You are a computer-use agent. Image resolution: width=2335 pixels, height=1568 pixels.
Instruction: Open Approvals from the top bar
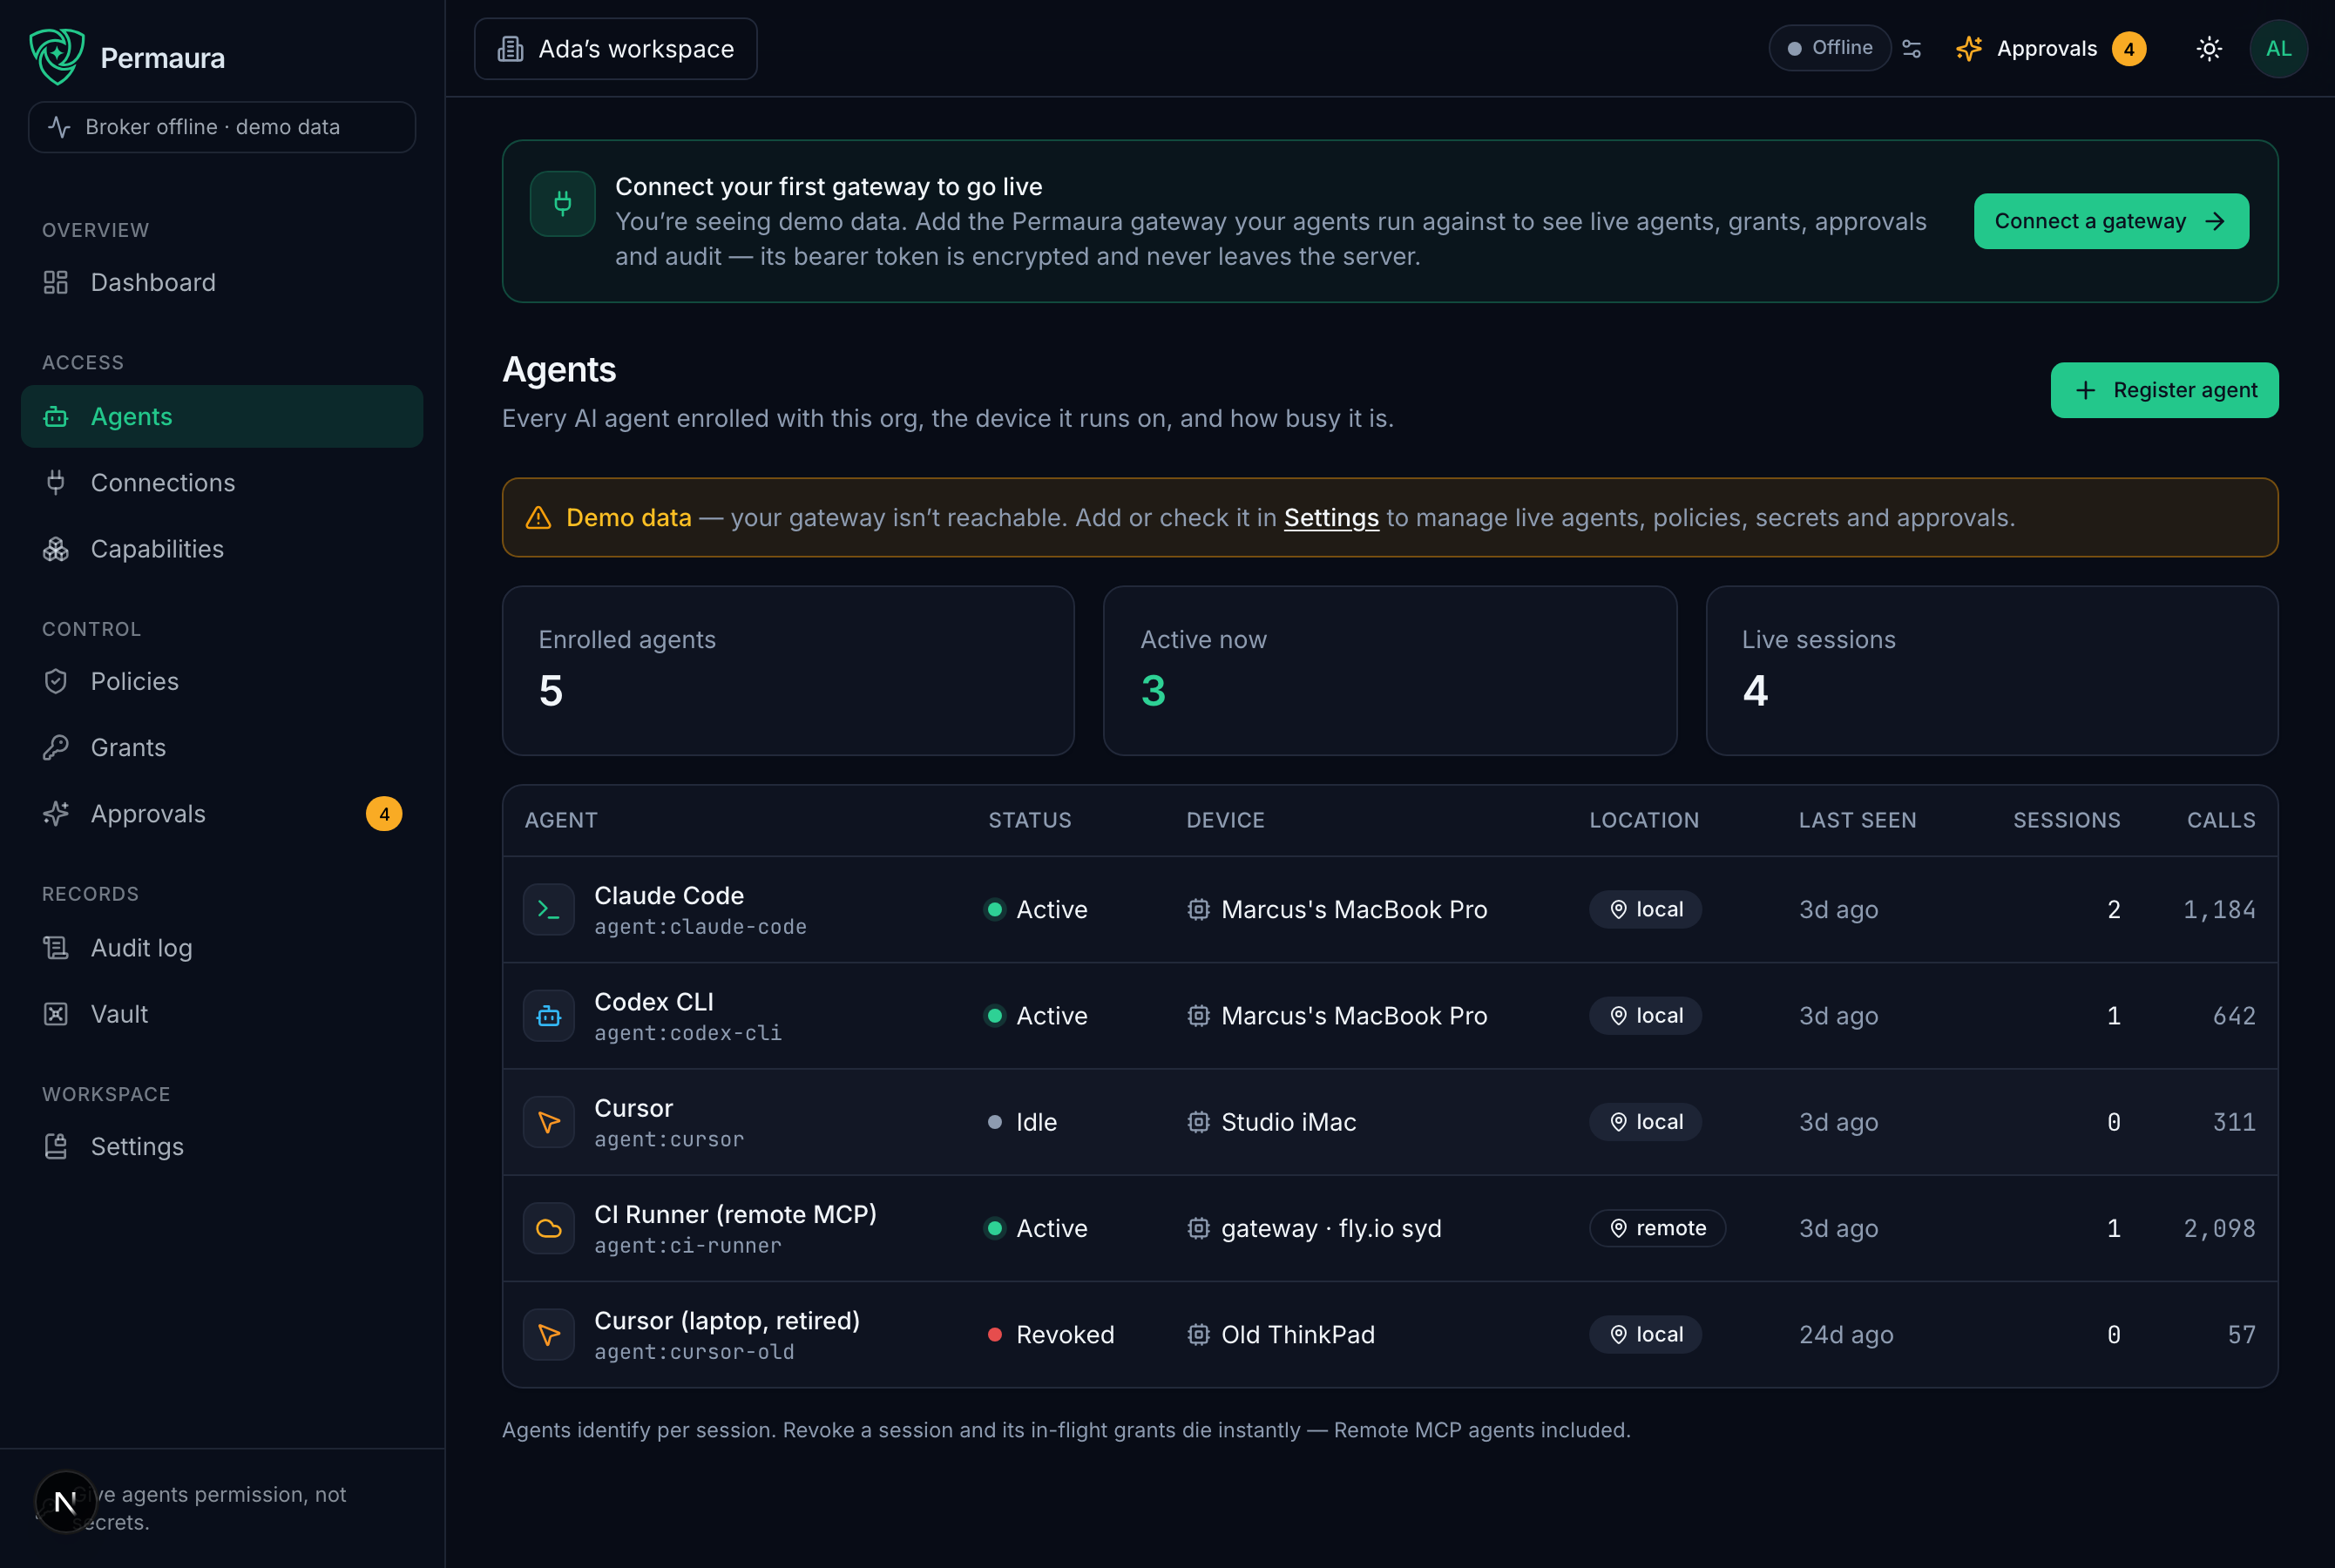click(2049, 49)
